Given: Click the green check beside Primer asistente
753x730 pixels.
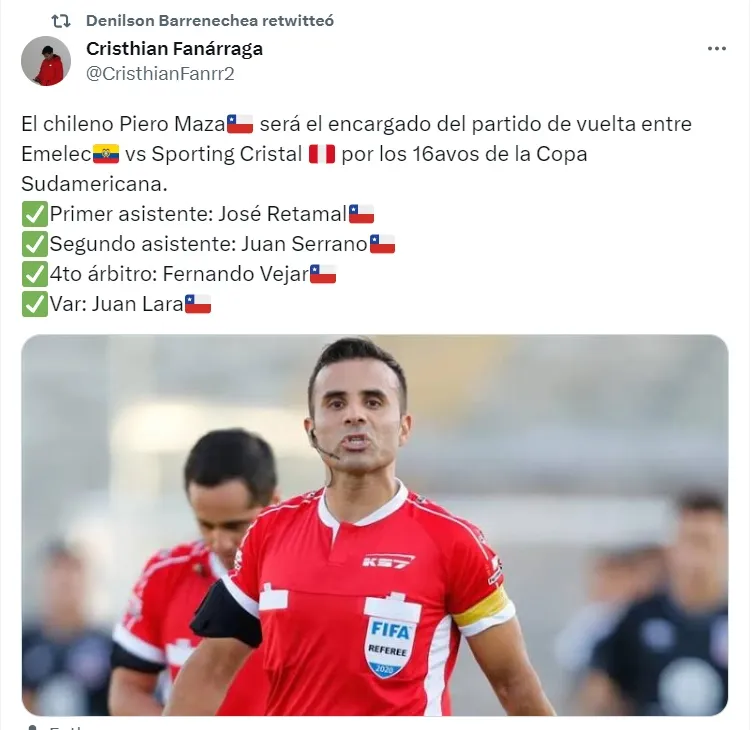Looking at the screenshot, I should tap(35, 214).
